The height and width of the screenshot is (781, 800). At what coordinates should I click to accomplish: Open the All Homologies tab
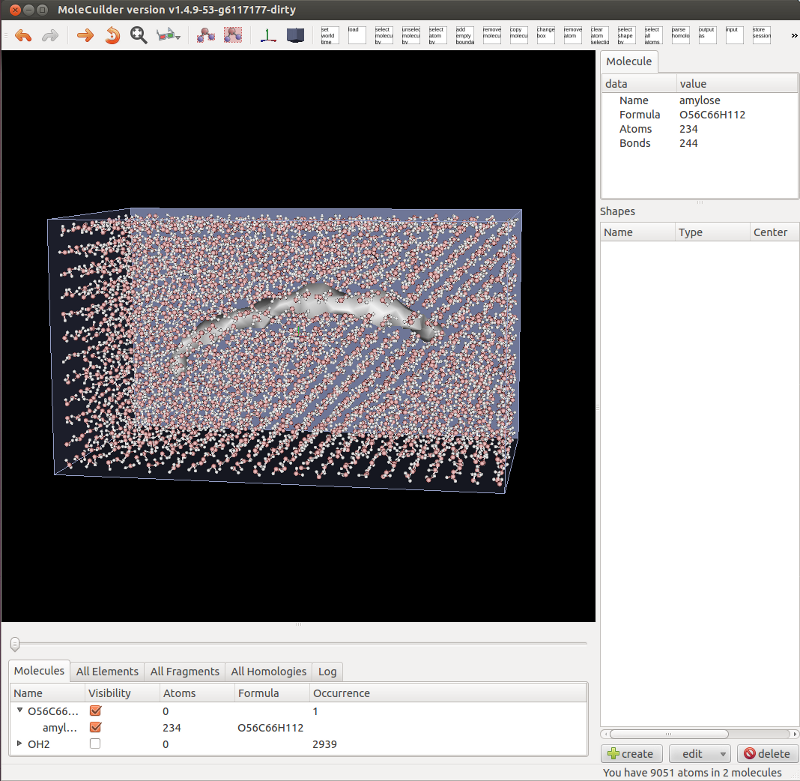click(268, 671)
